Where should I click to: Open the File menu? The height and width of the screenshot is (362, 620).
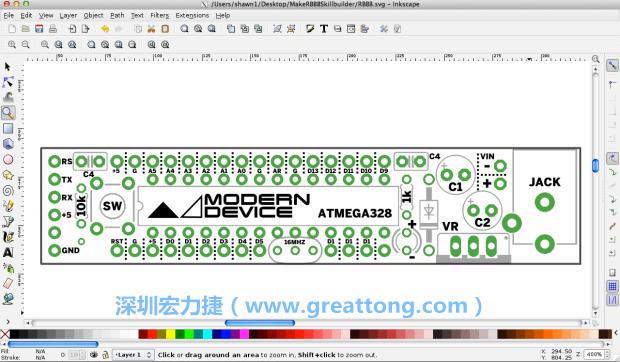coord(9,15)
